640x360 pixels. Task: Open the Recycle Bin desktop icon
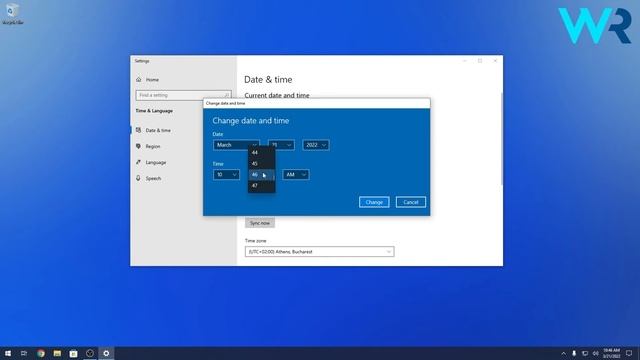tap(12, 13)
